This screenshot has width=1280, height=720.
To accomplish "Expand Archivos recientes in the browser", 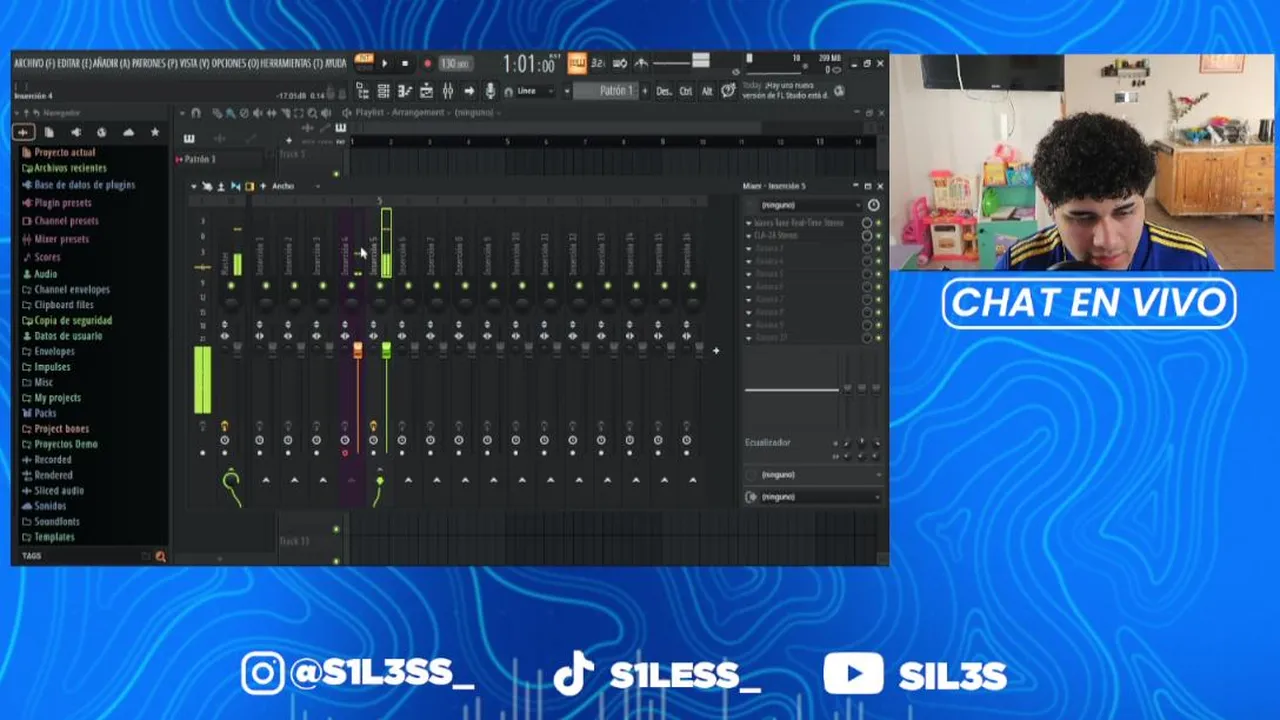I will point(70,168).
